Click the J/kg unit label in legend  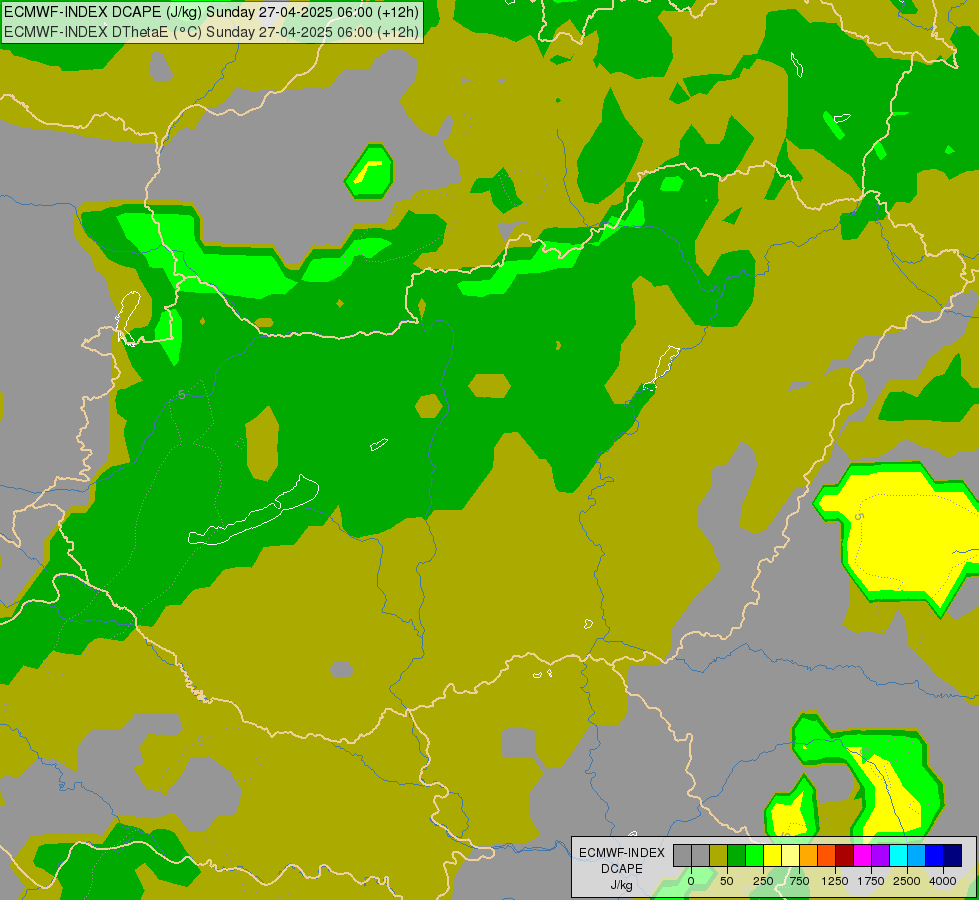[622, 885]
